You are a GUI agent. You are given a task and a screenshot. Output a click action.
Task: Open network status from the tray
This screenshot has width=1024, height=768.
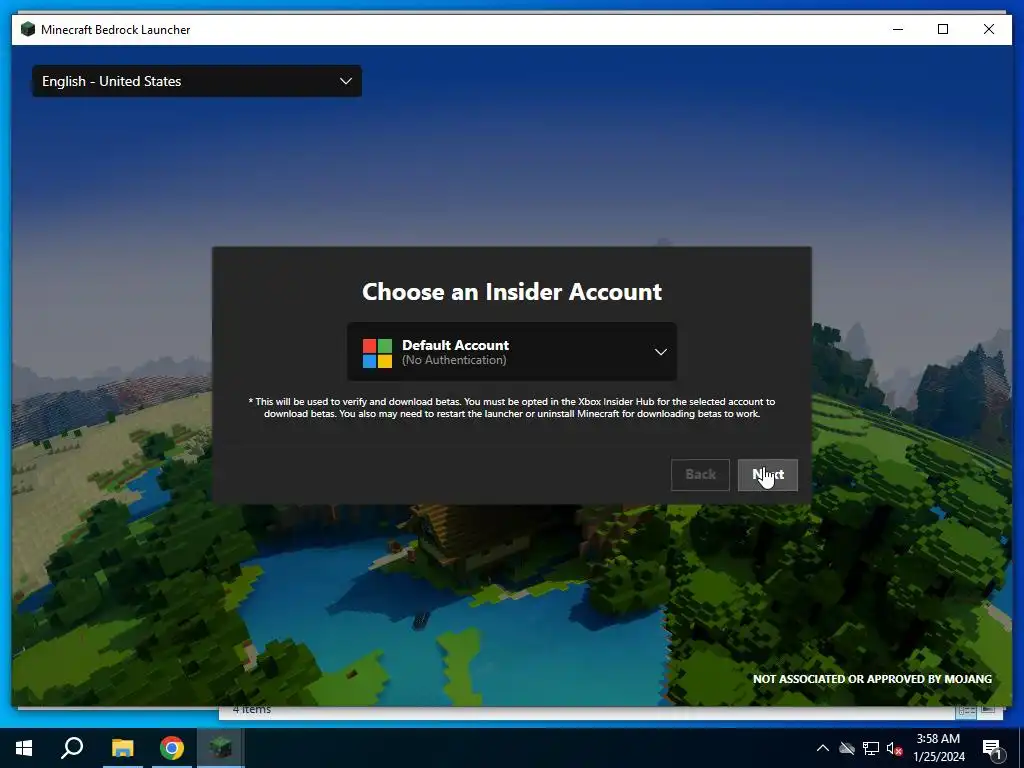871,748
